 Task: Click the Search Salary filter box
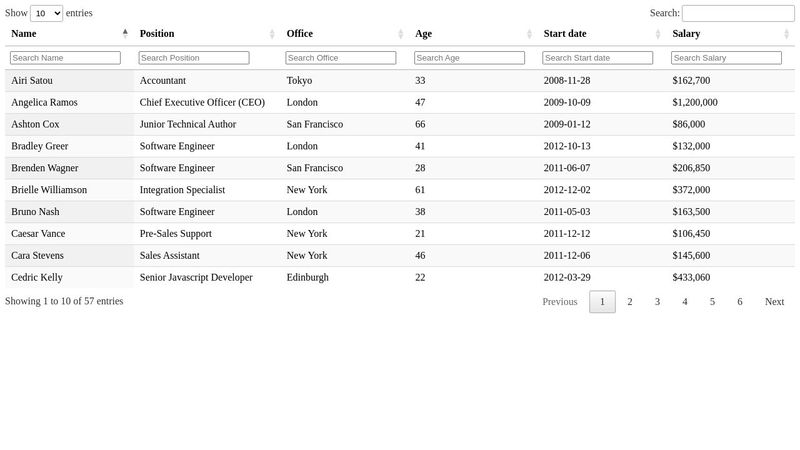[x=726, y=58]
